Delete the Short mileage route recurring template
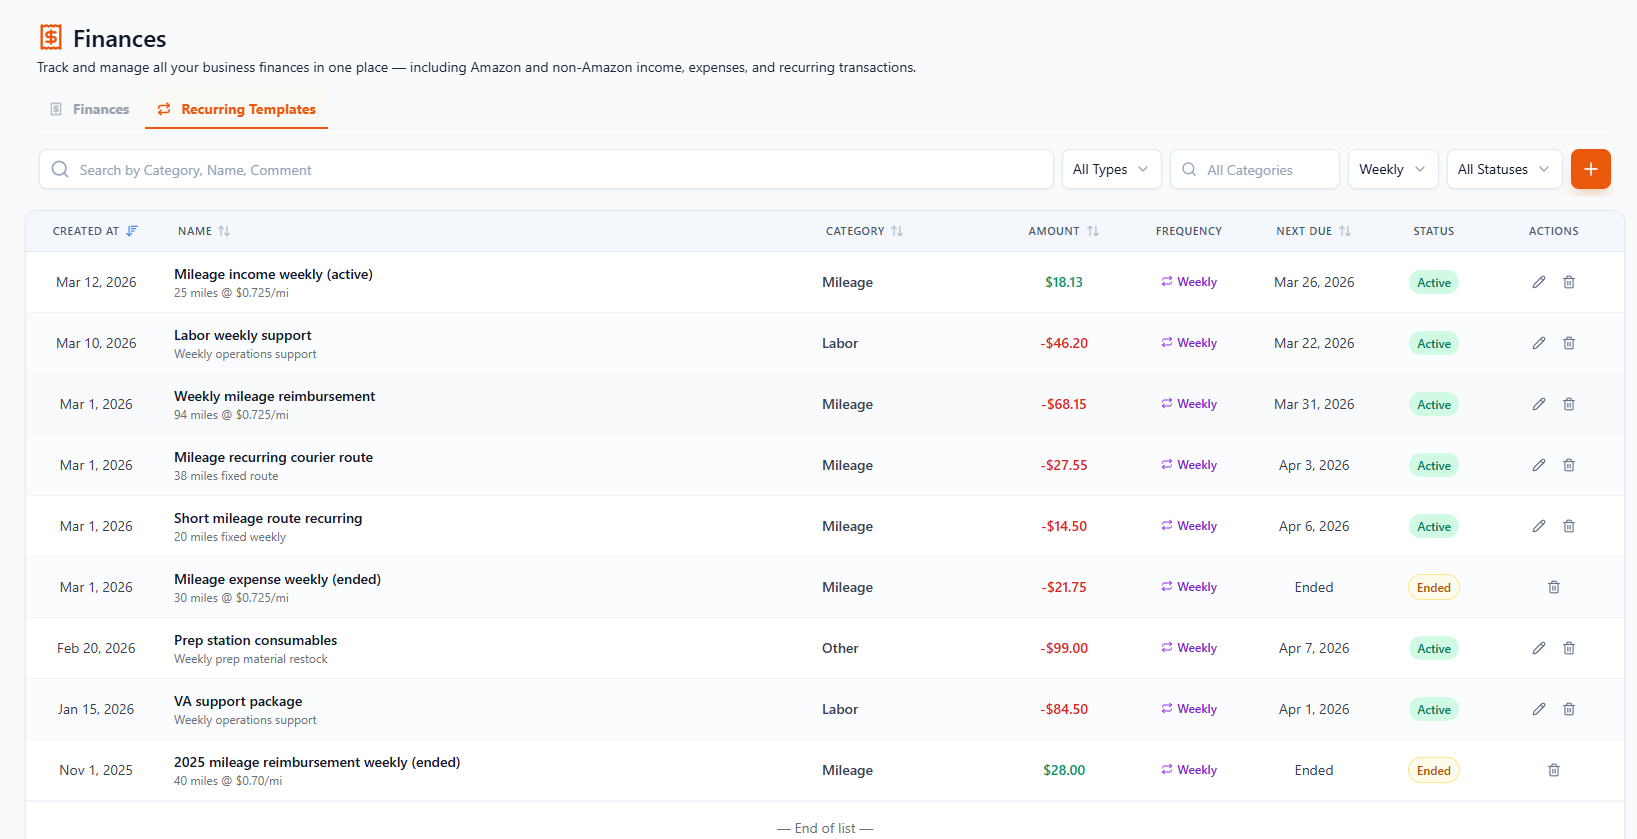The width and height of the screenshot is (1637, 839). point(1569,526)
